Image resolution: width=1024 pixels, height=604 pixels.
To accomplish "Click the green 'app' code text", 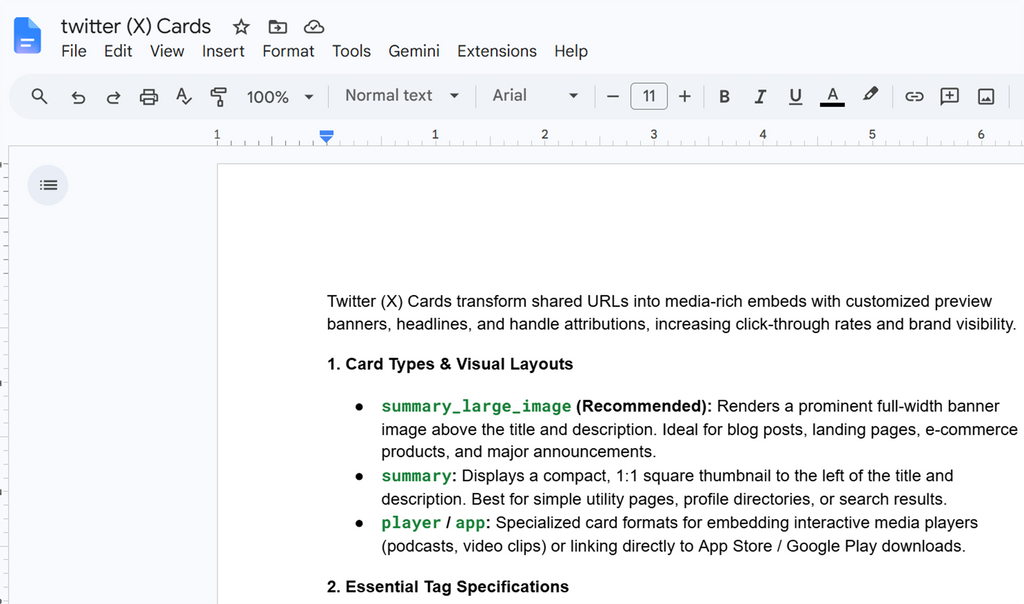I will [470, 523].
